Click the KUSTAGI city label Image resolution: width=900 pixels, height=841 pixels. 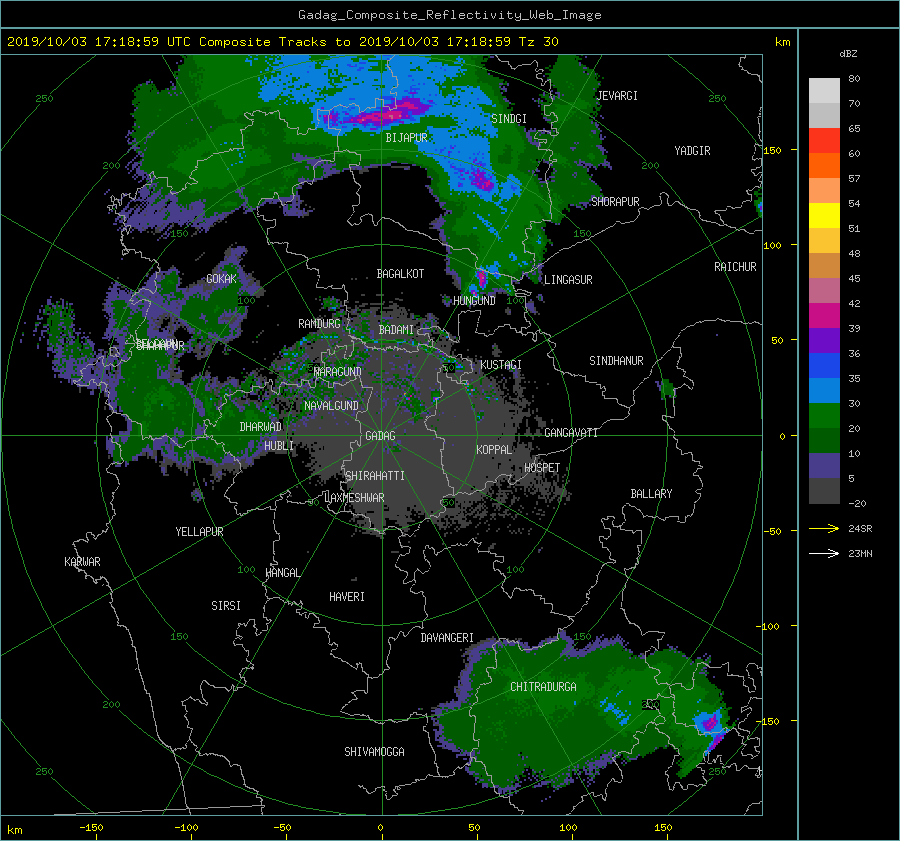501,365
